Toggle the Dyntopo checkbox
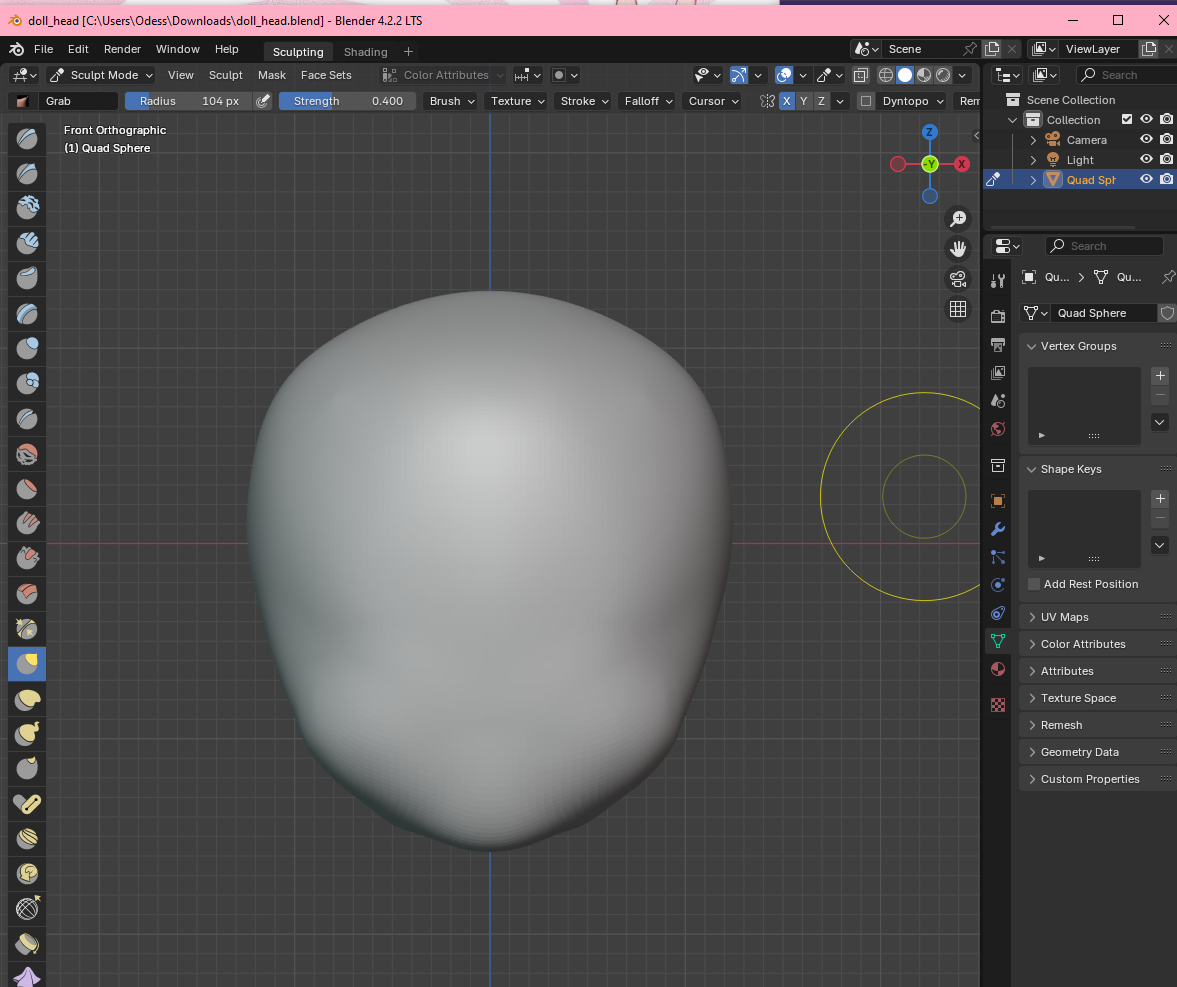The image size is (1177, 987). [866, 101]
